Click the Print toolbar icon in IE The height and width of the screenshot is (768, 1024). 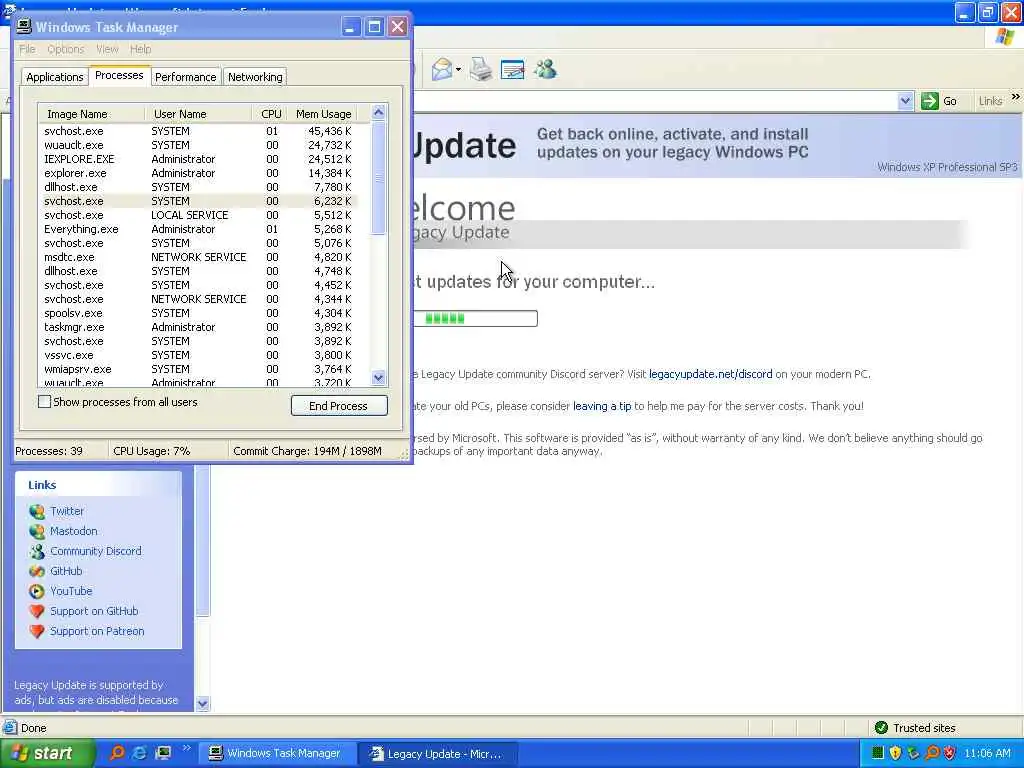(x=481, y=69)
